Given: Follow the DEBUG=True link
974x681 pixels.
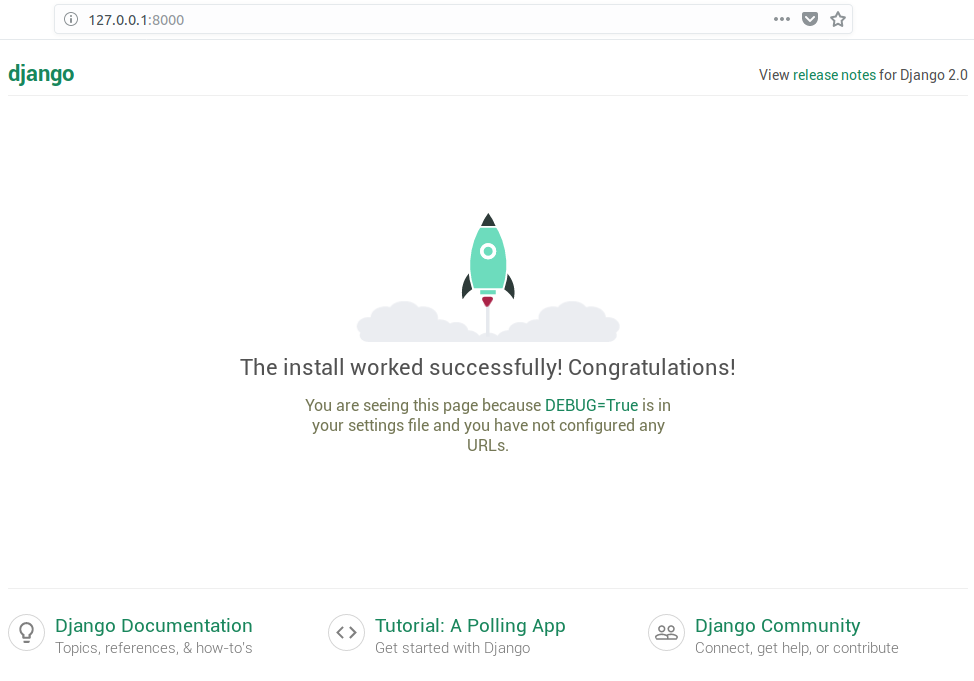Looking at the screenshot, I should click(591, 405).
